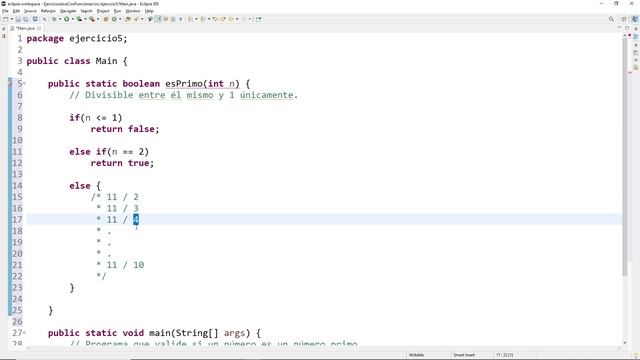Click the Debug bug icon
This screenshot has width=640, height=360.
click(x=54, y=19)
